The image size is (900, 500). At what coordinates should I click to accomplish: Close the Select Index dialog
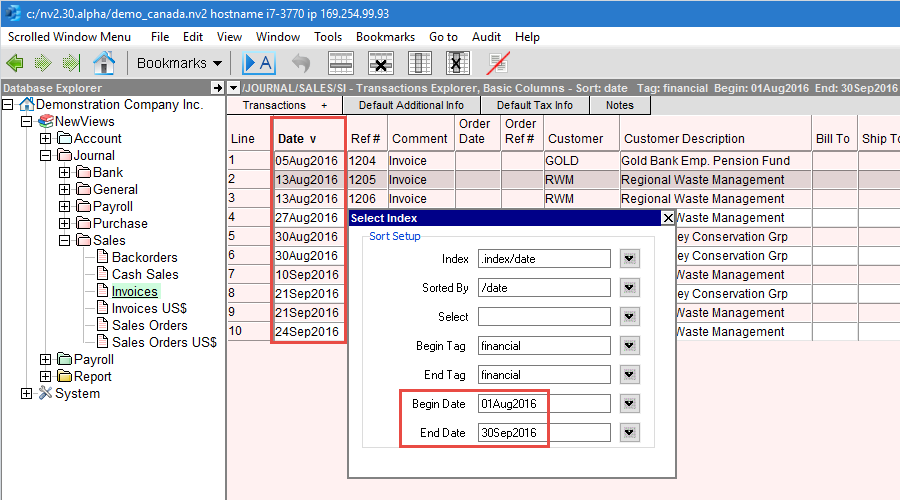[x=668, y=218]
